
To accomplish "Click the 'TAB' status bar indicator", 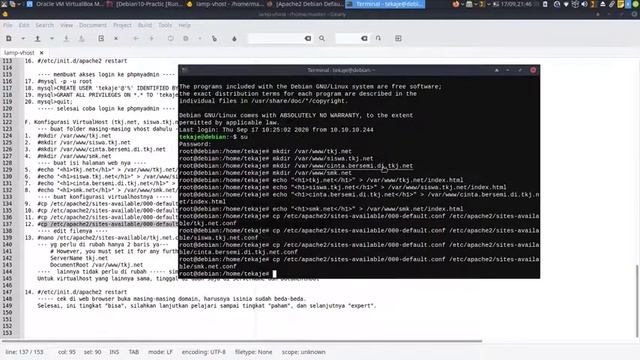I will pos(134,352).
